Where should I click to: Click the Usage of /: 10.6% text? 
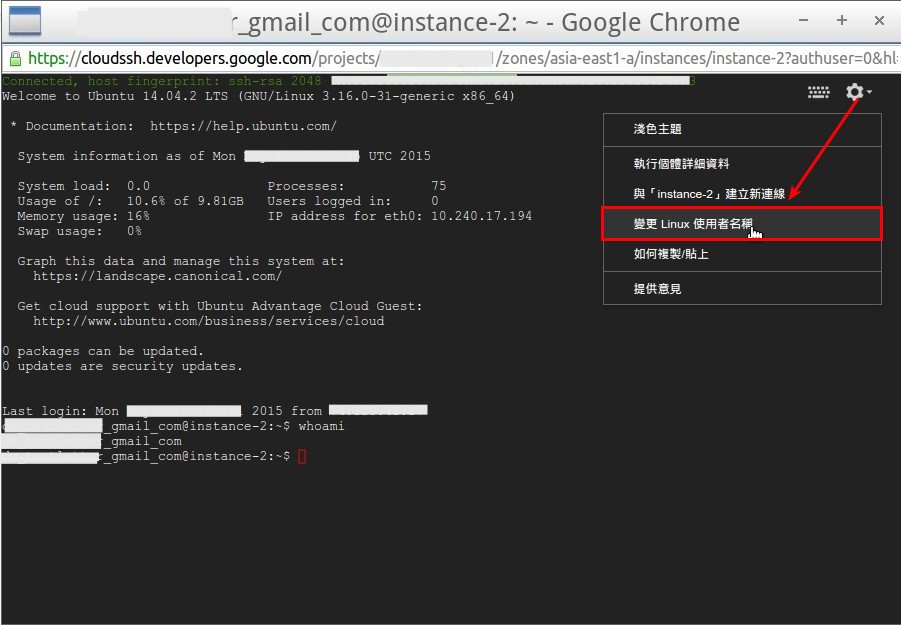point(130,201)
